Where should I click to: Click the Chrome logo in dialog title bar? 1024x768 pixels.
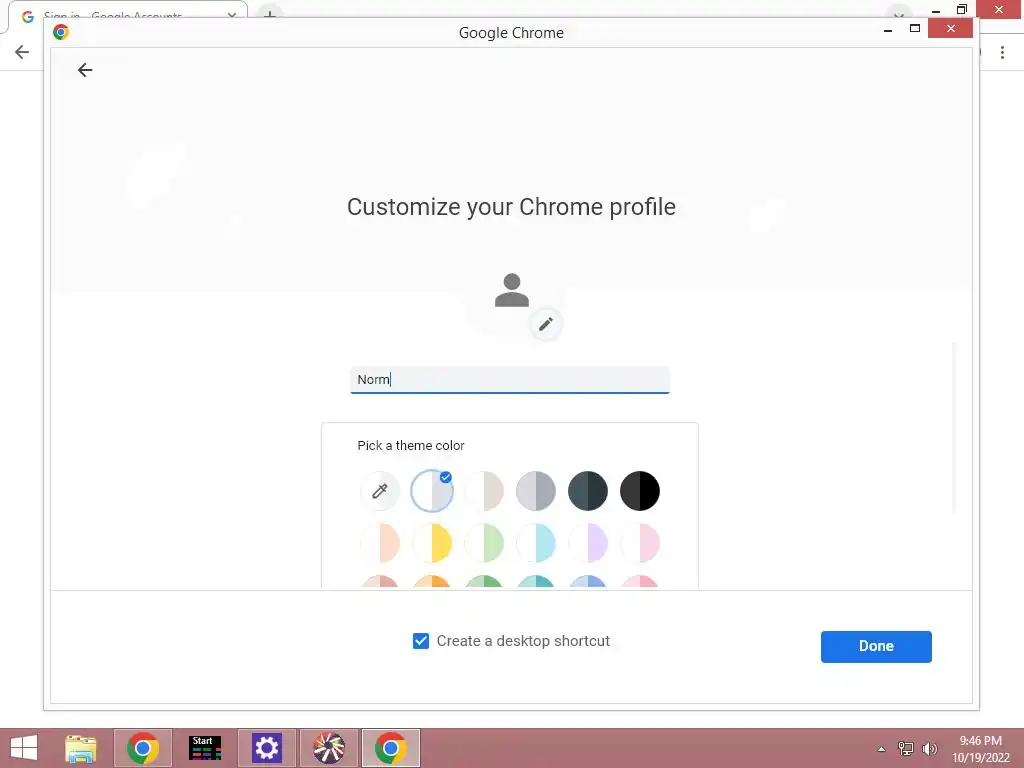tap(61, 32)
